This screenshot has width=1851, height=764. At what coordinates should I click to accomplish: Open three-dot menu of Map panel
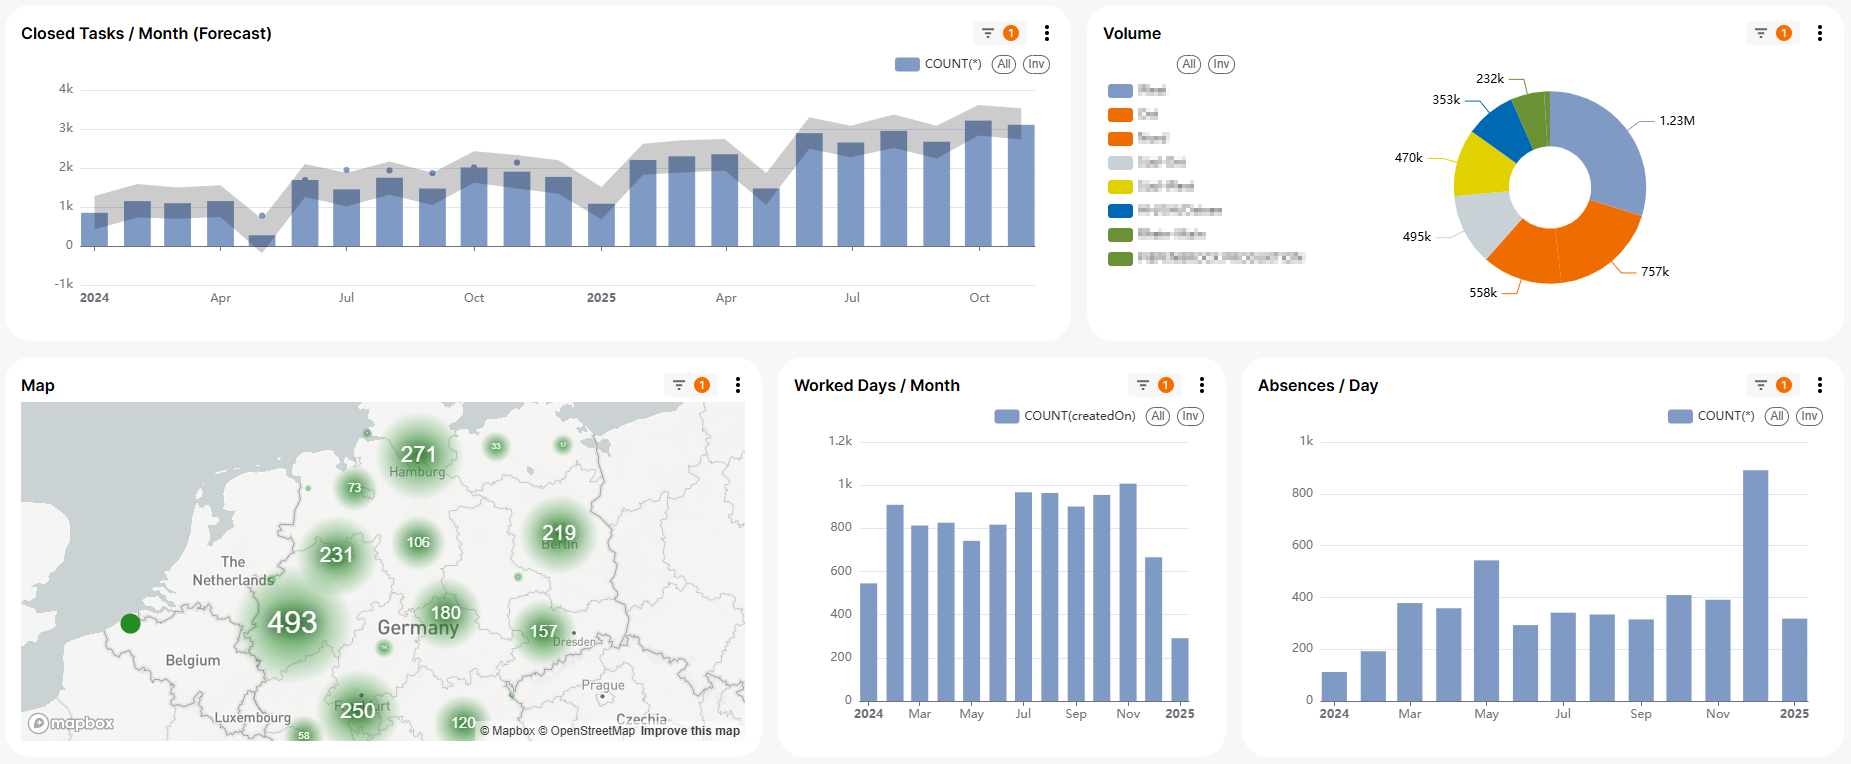click(738, 385)
